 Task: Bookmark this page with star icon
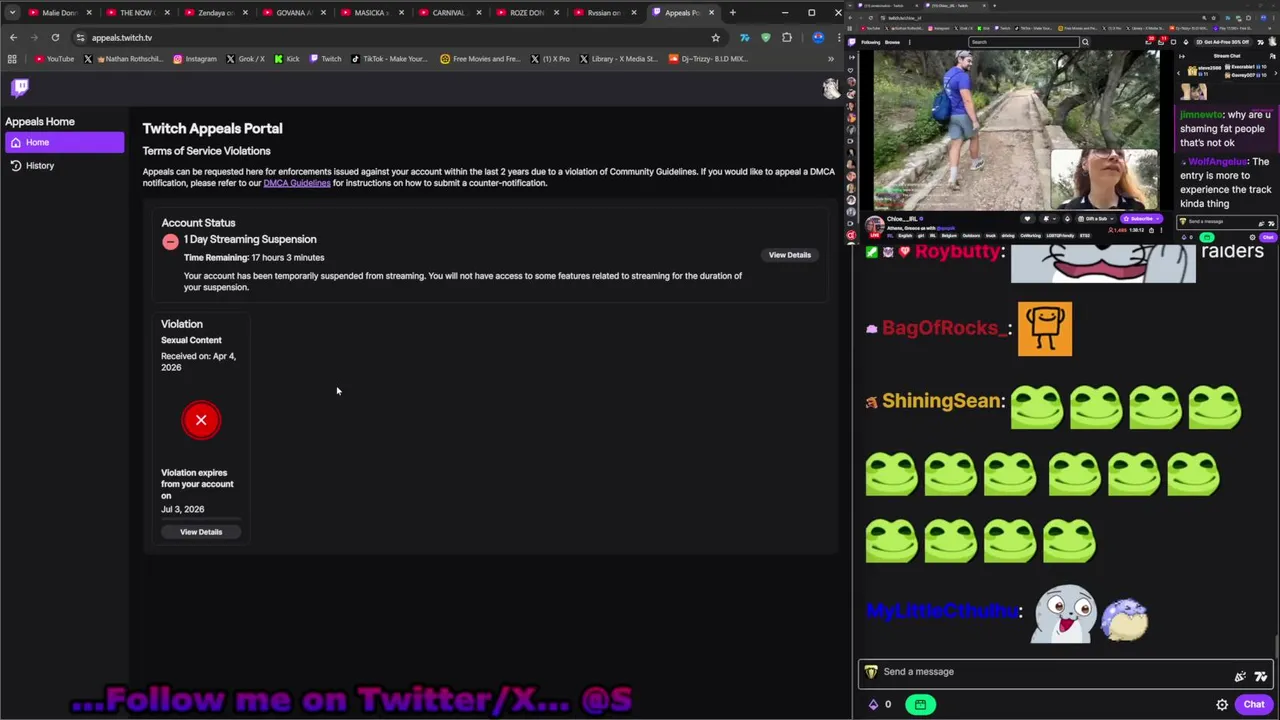click(715, 38)
